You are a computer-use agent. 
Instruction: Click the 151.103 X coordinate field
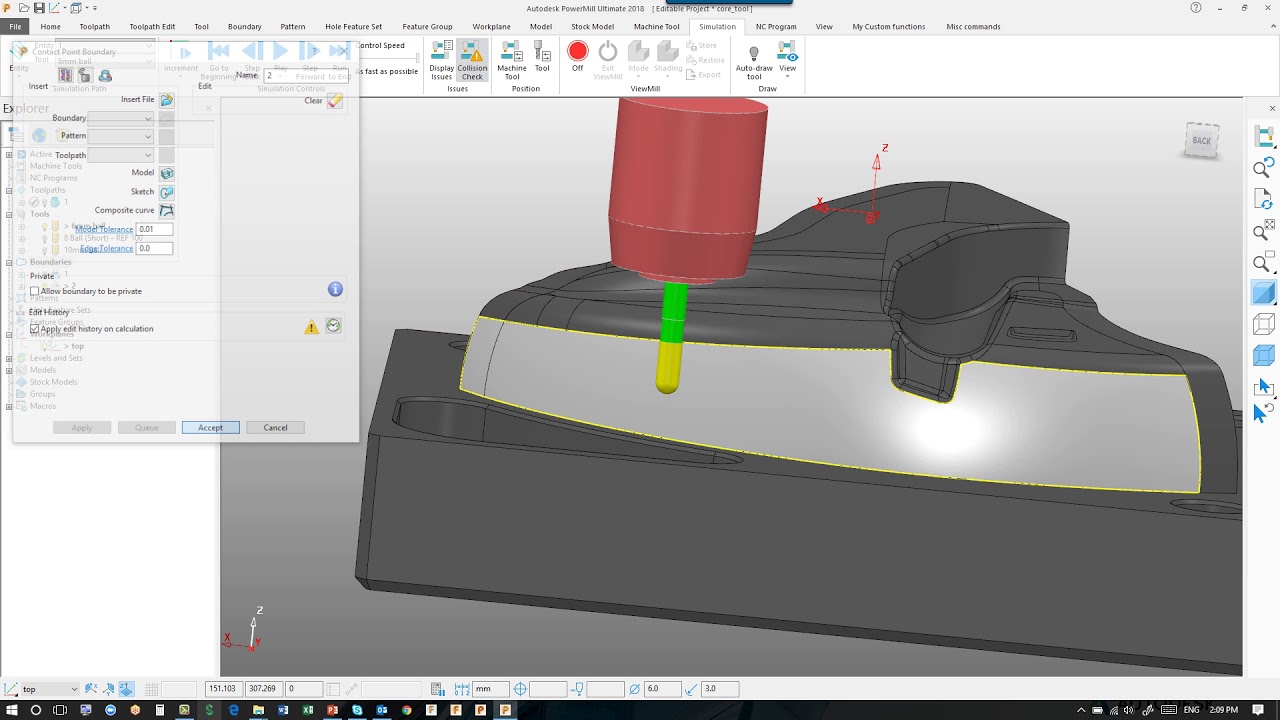click(224, 689)
